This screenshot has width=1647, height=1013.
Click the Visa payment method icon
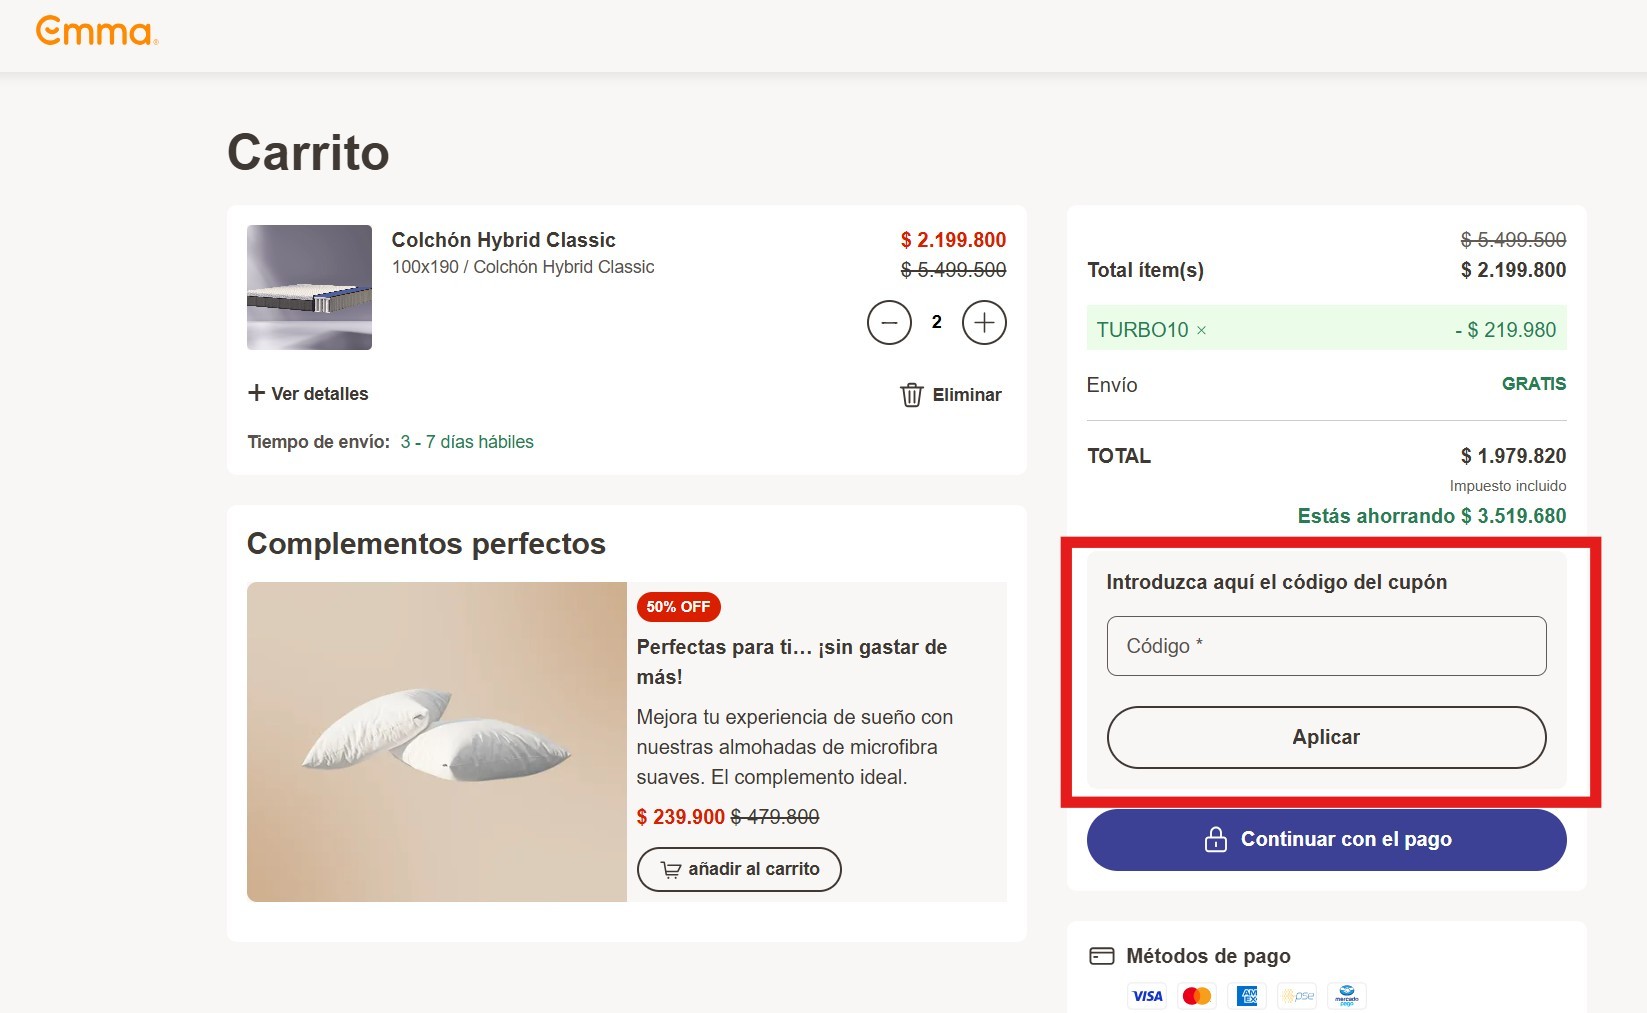[1147, 995]
